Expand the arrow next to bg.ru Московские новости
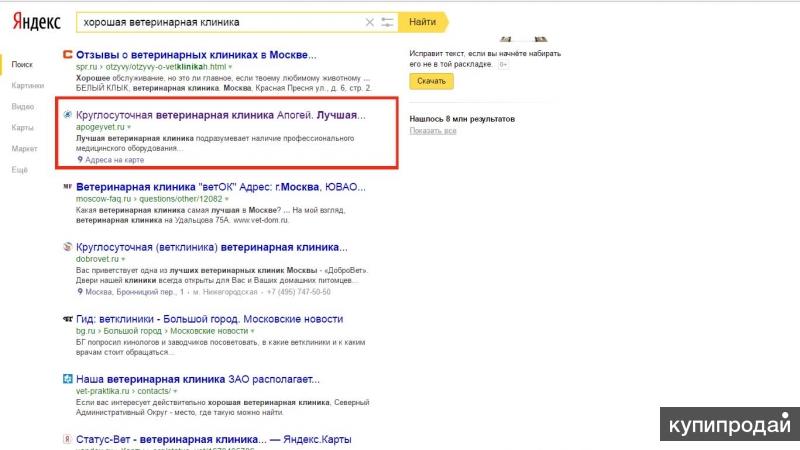The image size is (800, 450). pyautogui.click(x=253, y=332)
